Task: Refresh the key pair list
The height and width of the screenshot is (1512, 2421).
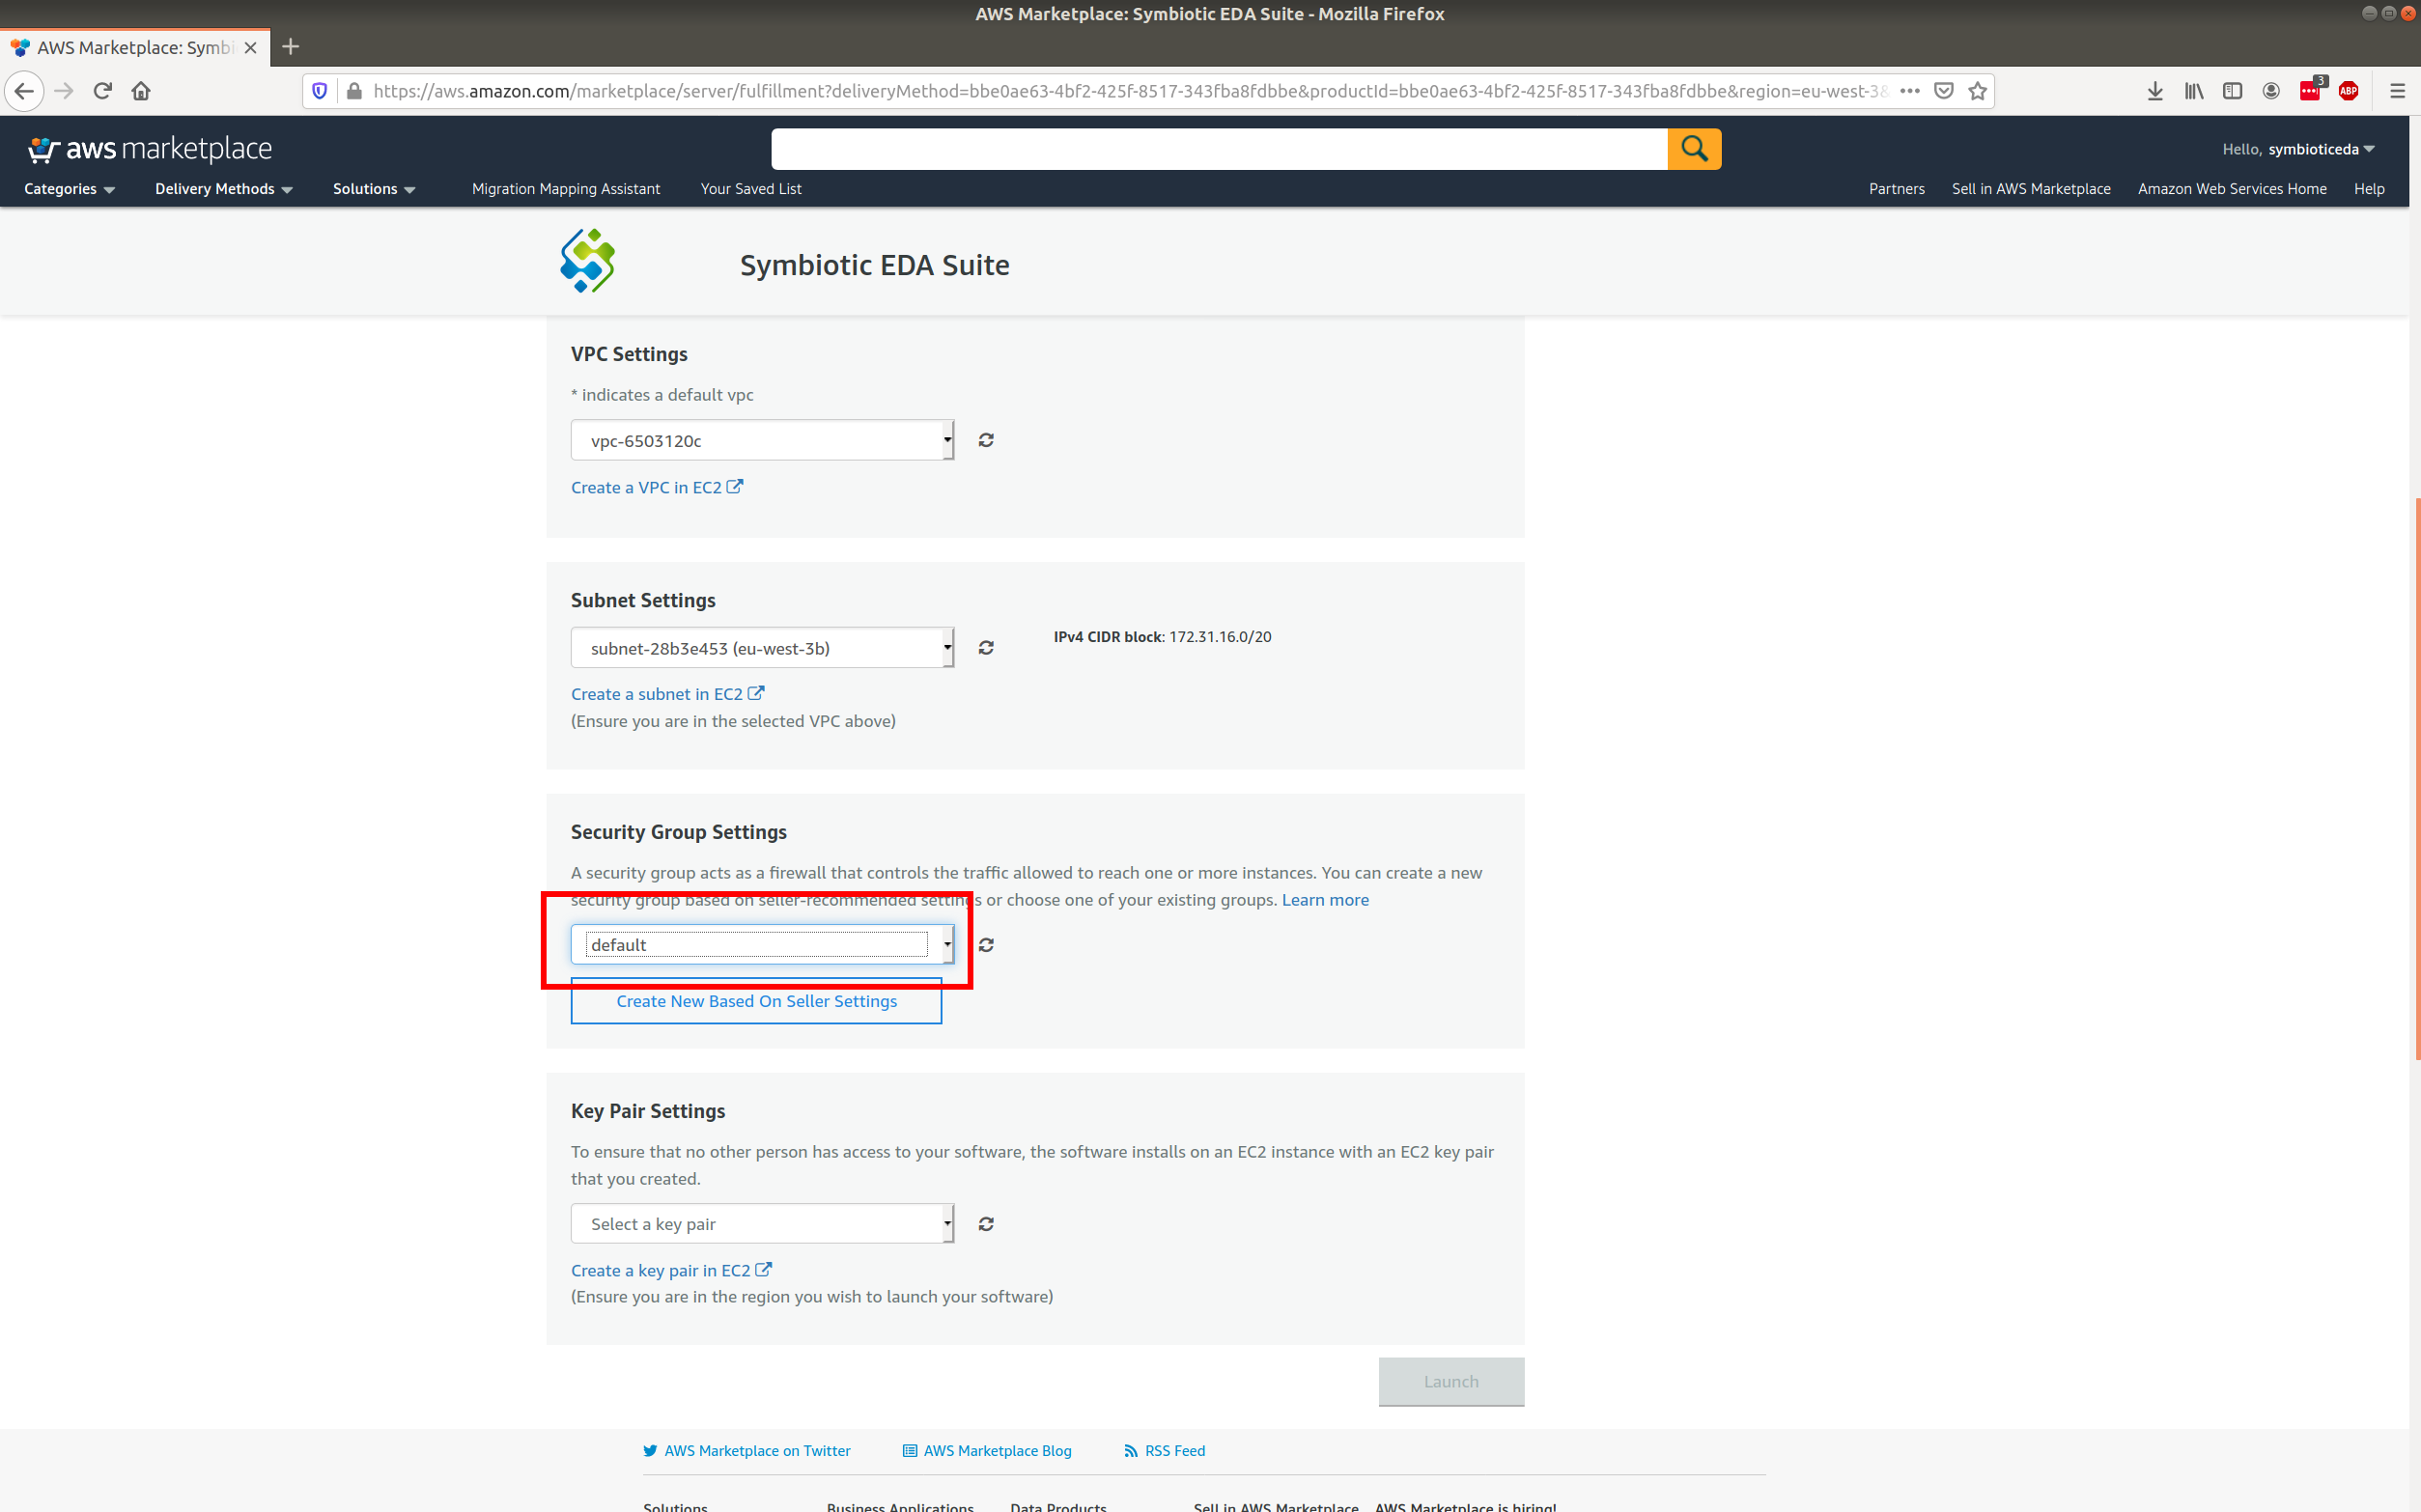Action: [986, 1224]
